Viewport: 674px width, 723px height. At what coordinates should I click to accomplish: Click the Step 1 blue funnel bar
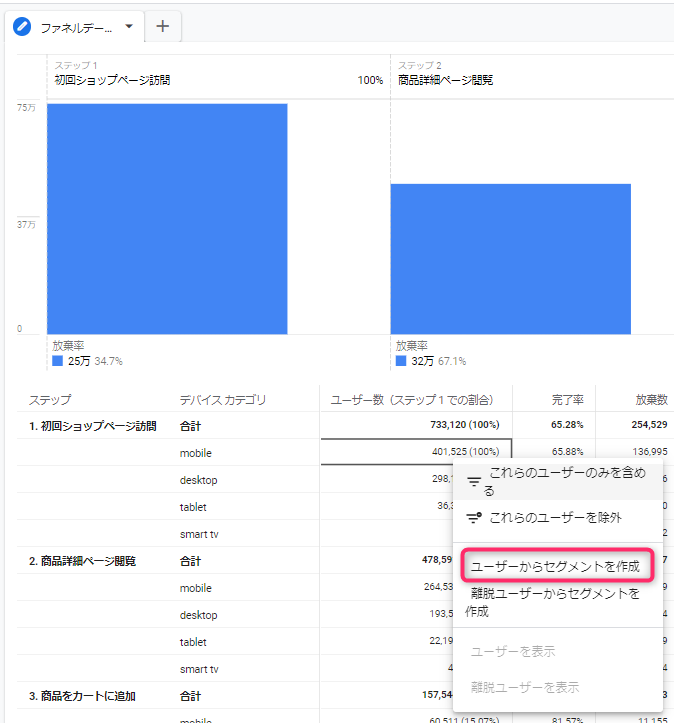[167, 218]
